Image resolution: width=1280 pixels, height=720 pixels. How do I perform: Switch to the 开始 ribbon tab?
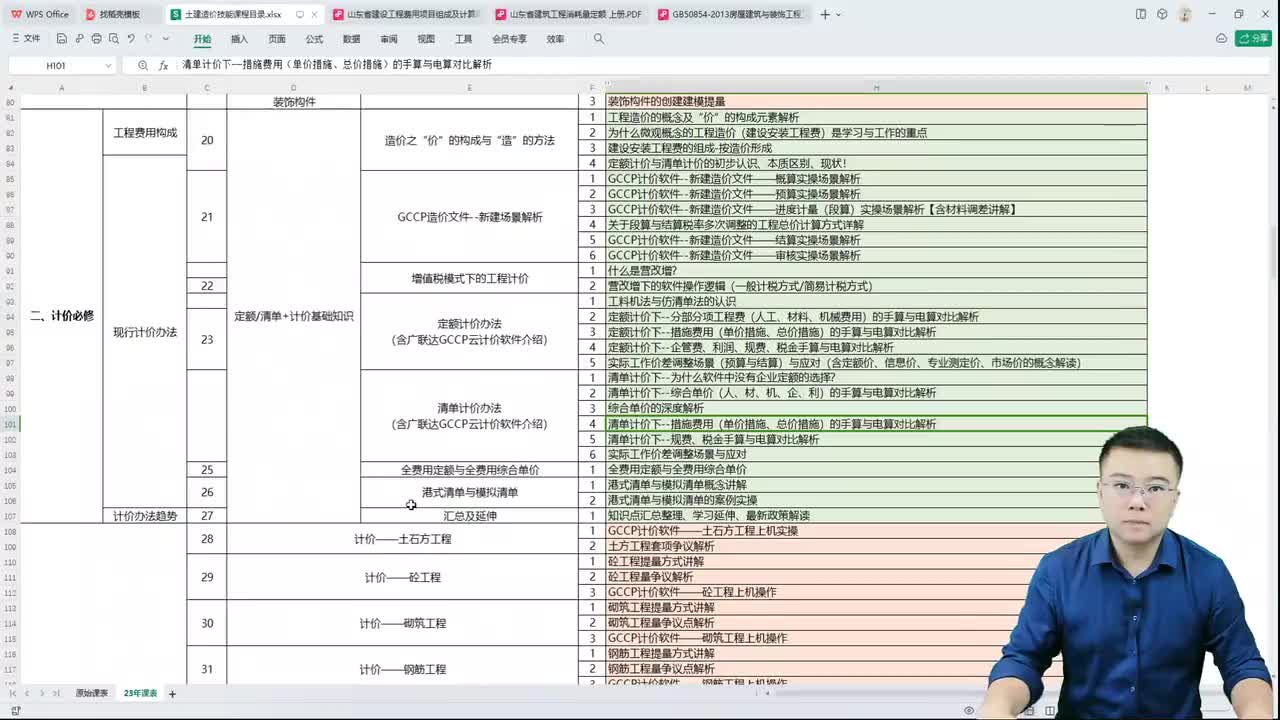(x=203, y=38)
